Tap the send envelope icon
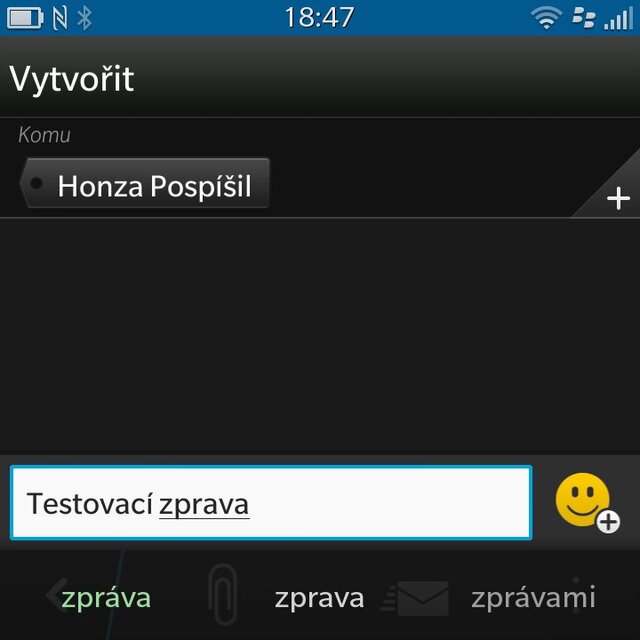The width and height of the screenshot is (640, 640). click(415, 598)
